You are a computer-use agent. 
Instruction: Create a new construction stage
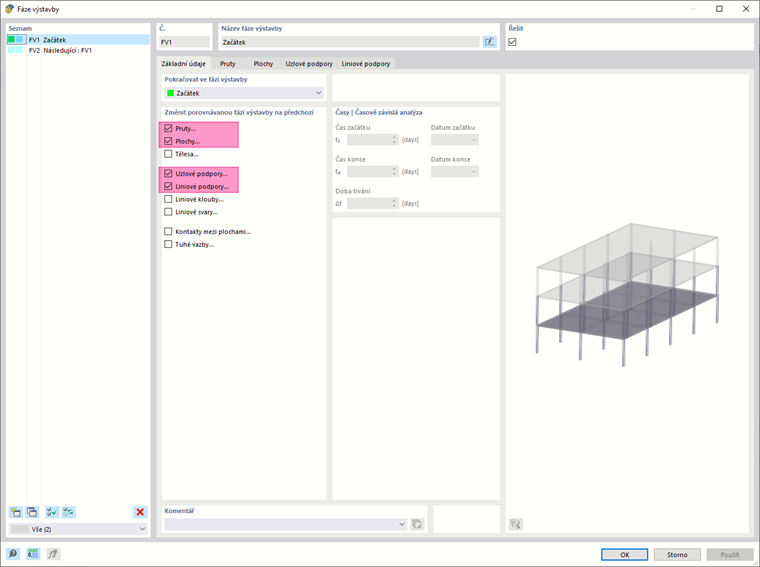point(16,512)
